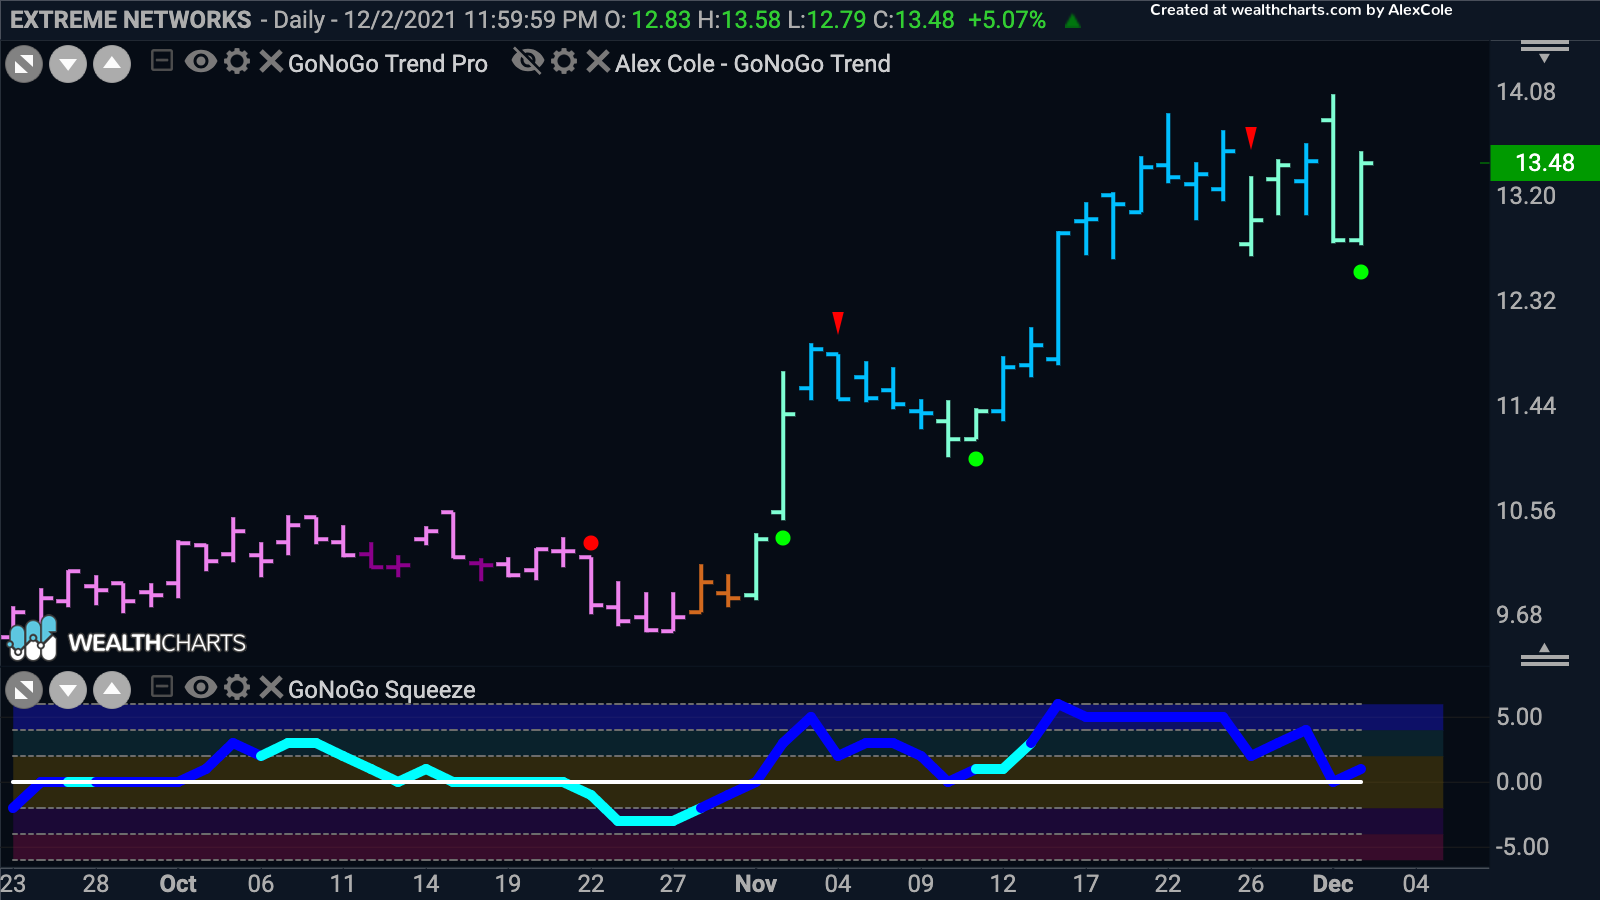Open settings for Alex Cole GoNoGo Trend
Viewport: 1600px width, 900px height.
click(564, 62)
